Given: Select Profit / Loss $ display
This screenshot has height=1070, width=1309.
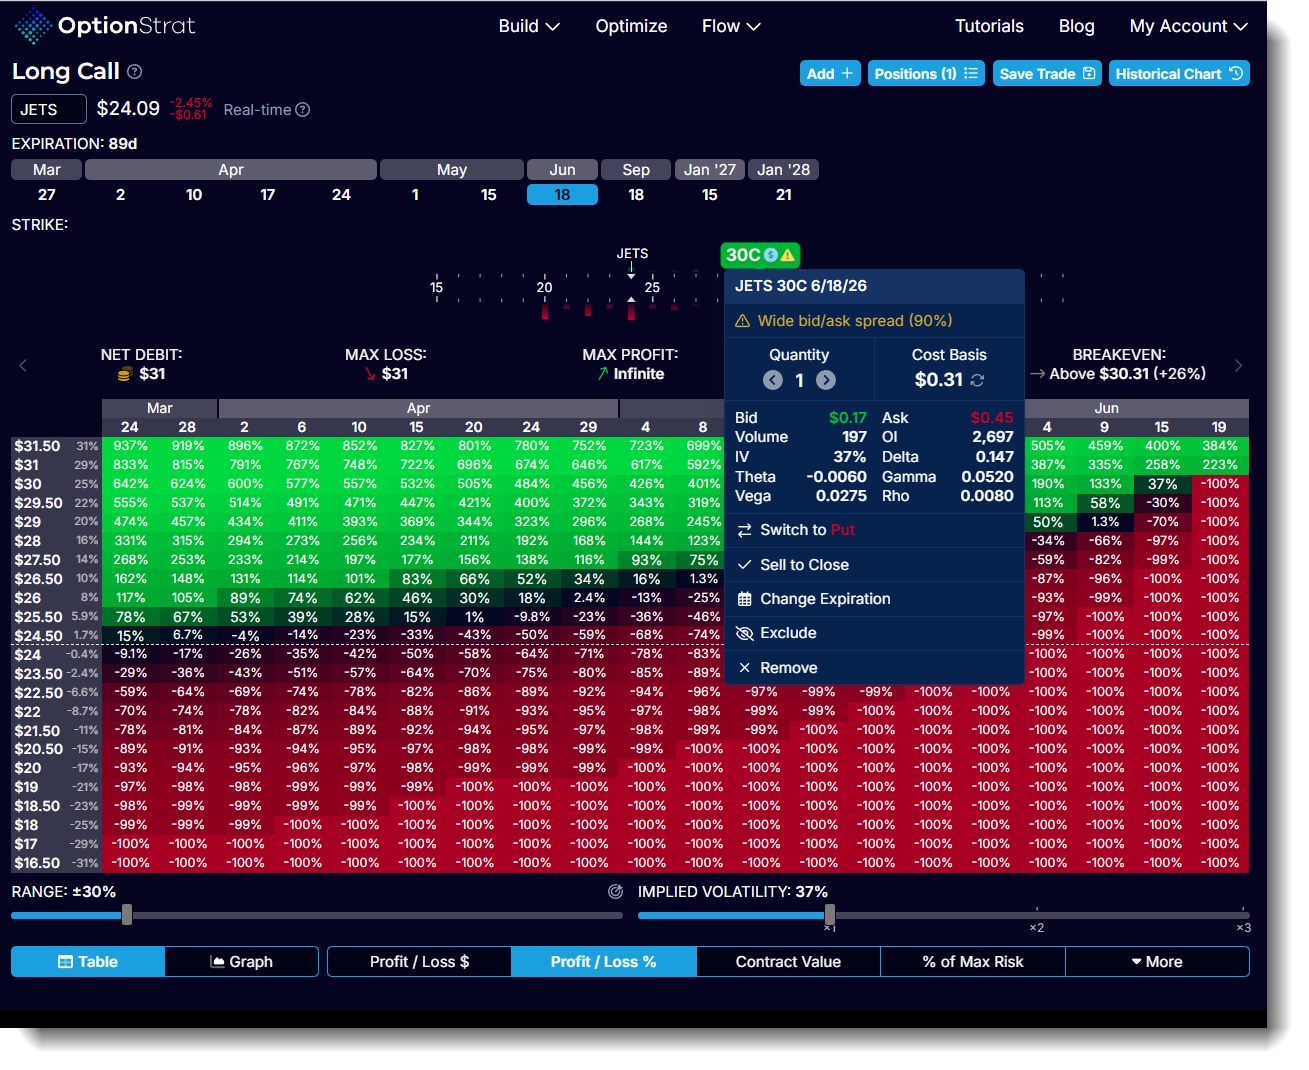Looking at the screenshot, I should (419, 962).
